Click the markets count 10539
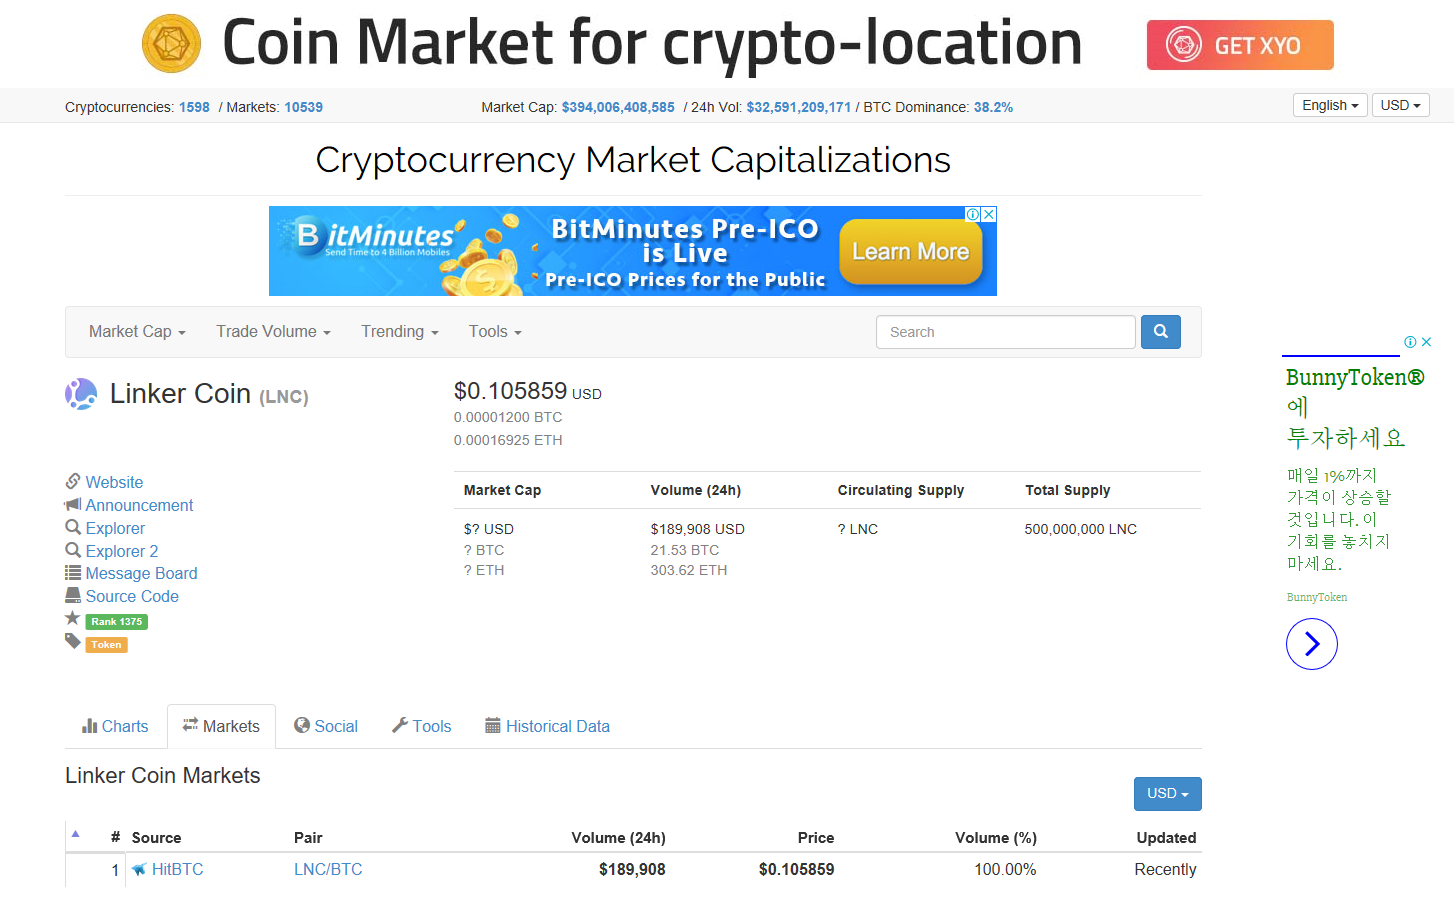Viewport: 1454px width, 909px height. [303, 107]
